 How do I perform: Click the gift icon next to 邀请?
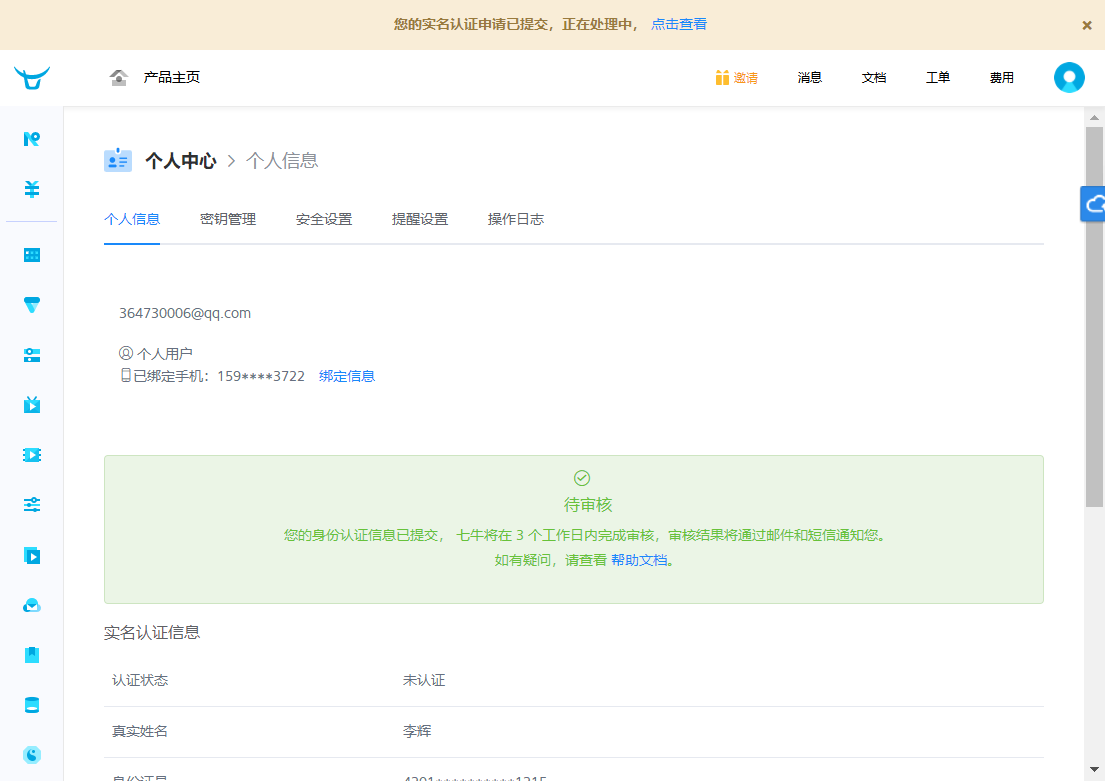coord(722,77)
